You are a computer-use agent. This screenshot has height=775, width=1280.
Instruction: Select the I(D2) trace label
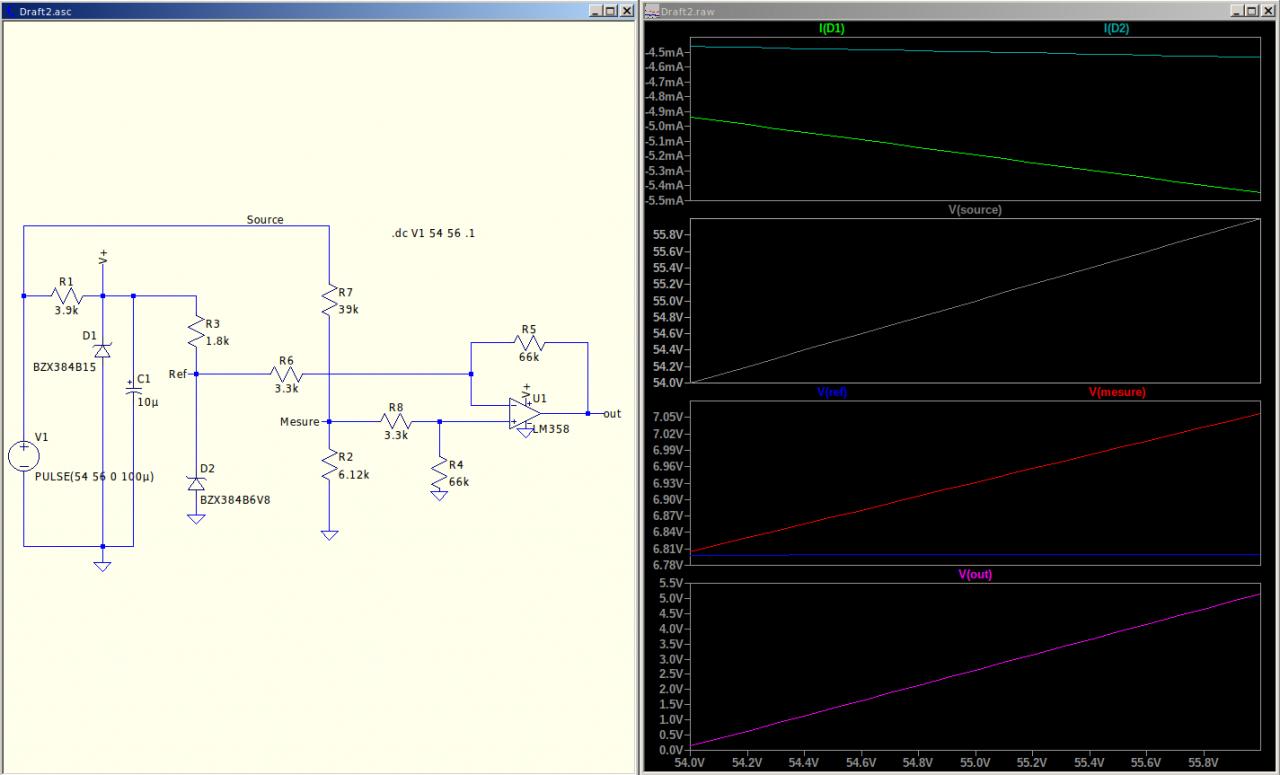[x=1116, y=29]
